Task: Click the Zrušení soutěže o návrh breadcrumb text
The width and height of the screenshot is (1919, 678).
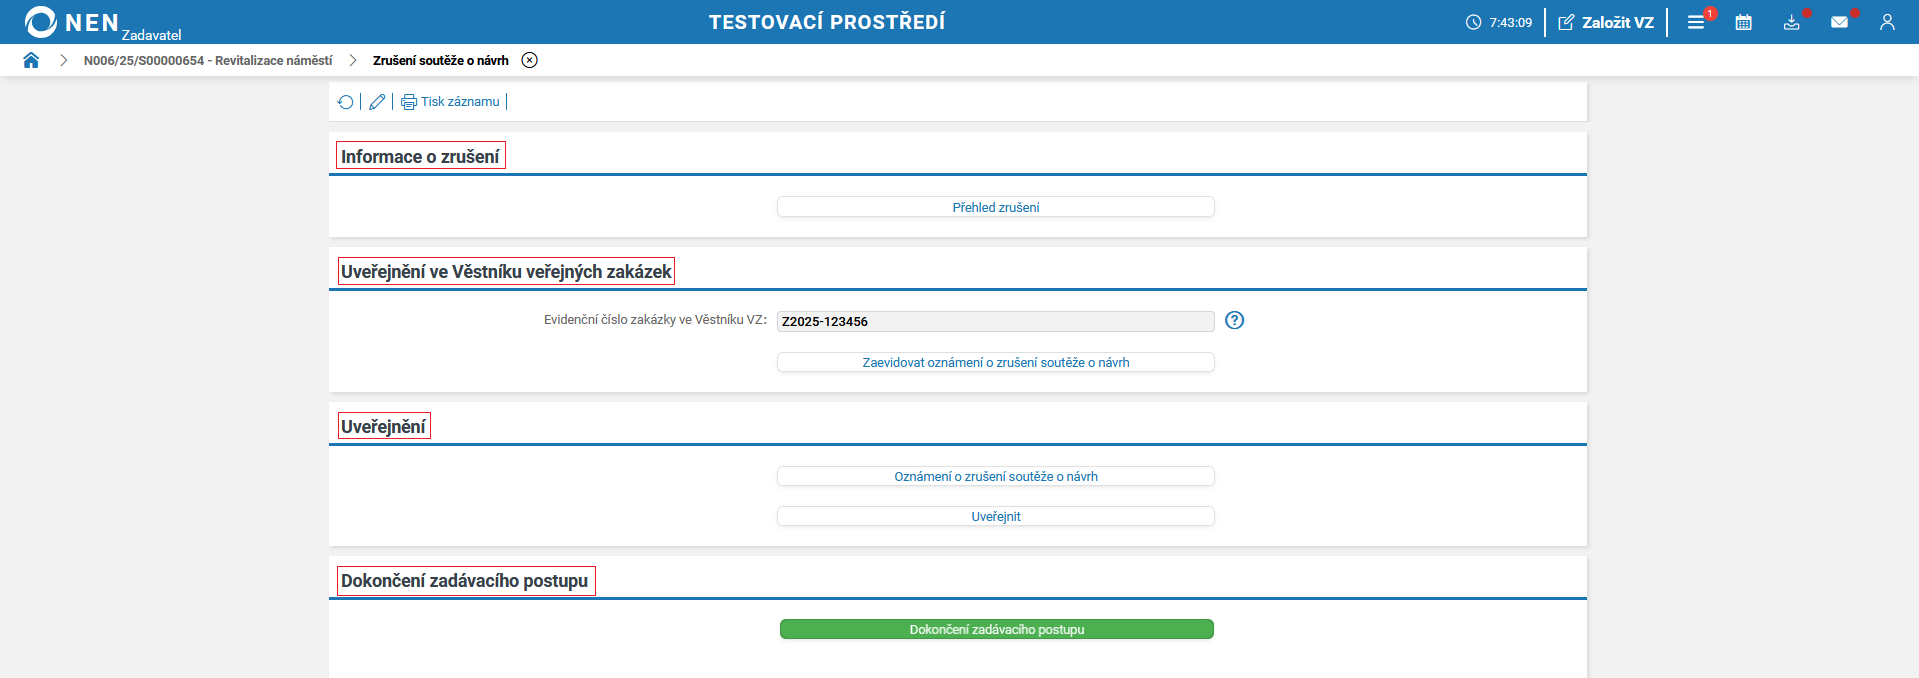Action: [x=441, y=61]
